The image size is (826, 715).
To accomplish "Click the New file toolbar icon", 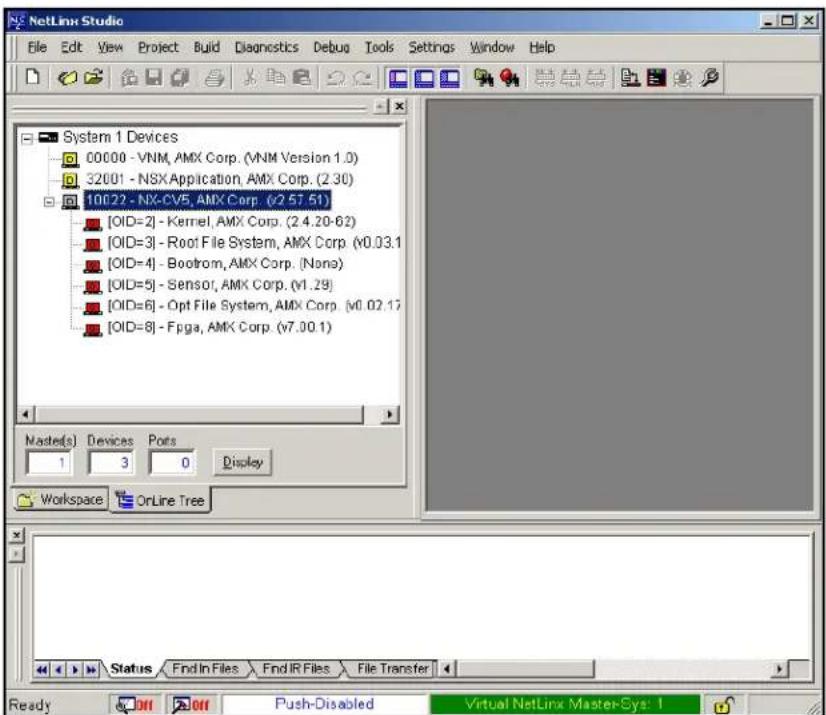I will 33,78.
